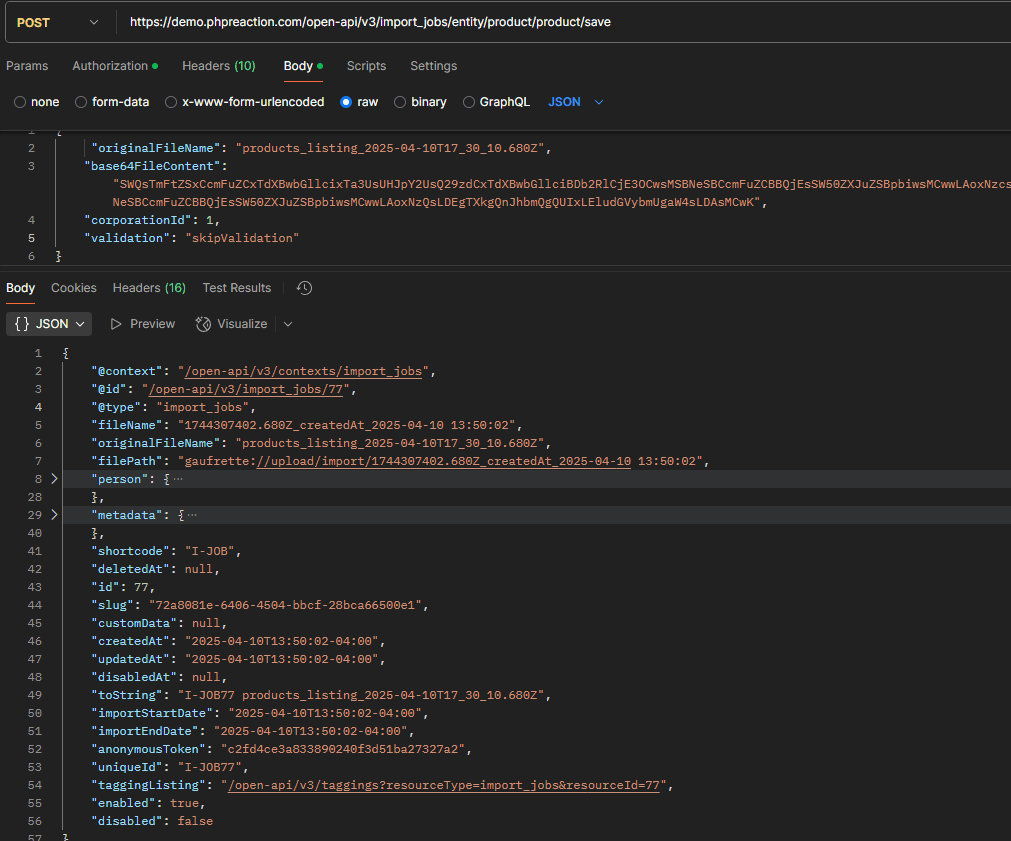
Task: Select the raw body type
Action: [x=359, y=102]
